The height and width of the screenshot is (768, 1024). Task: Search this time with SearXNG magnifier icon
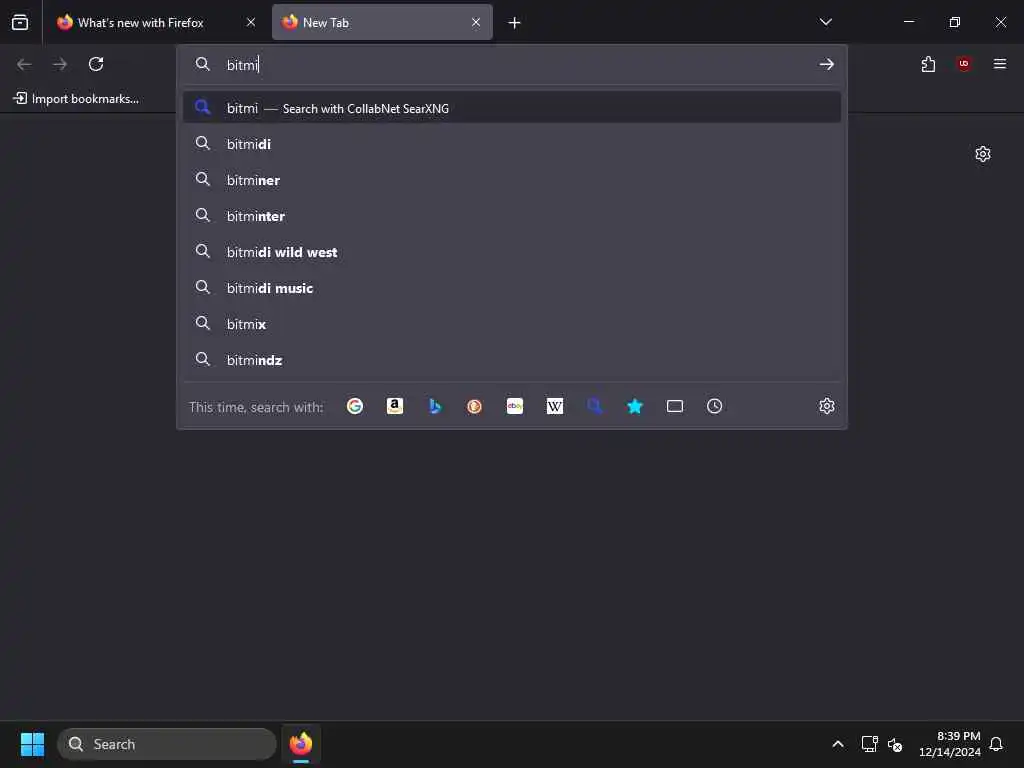pyautogui.click(x=595, y=406)
